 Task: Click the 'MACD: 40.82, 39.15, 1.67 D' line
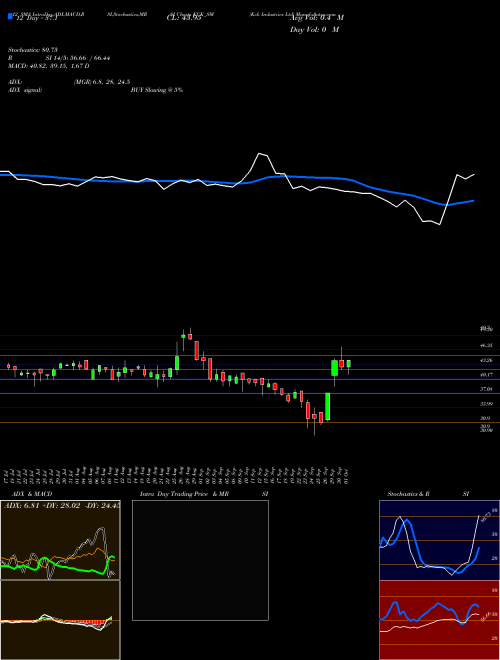49,66
